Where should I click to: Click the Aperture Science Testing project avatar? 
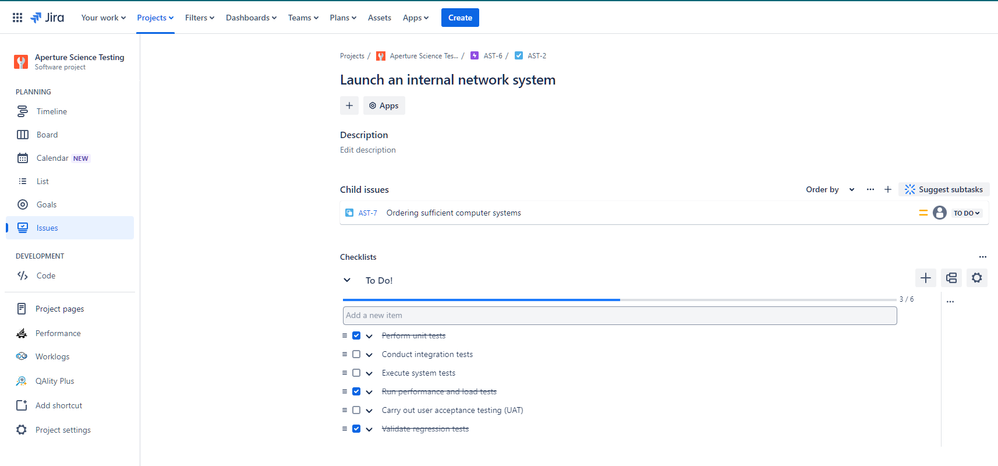coord(21,62)
